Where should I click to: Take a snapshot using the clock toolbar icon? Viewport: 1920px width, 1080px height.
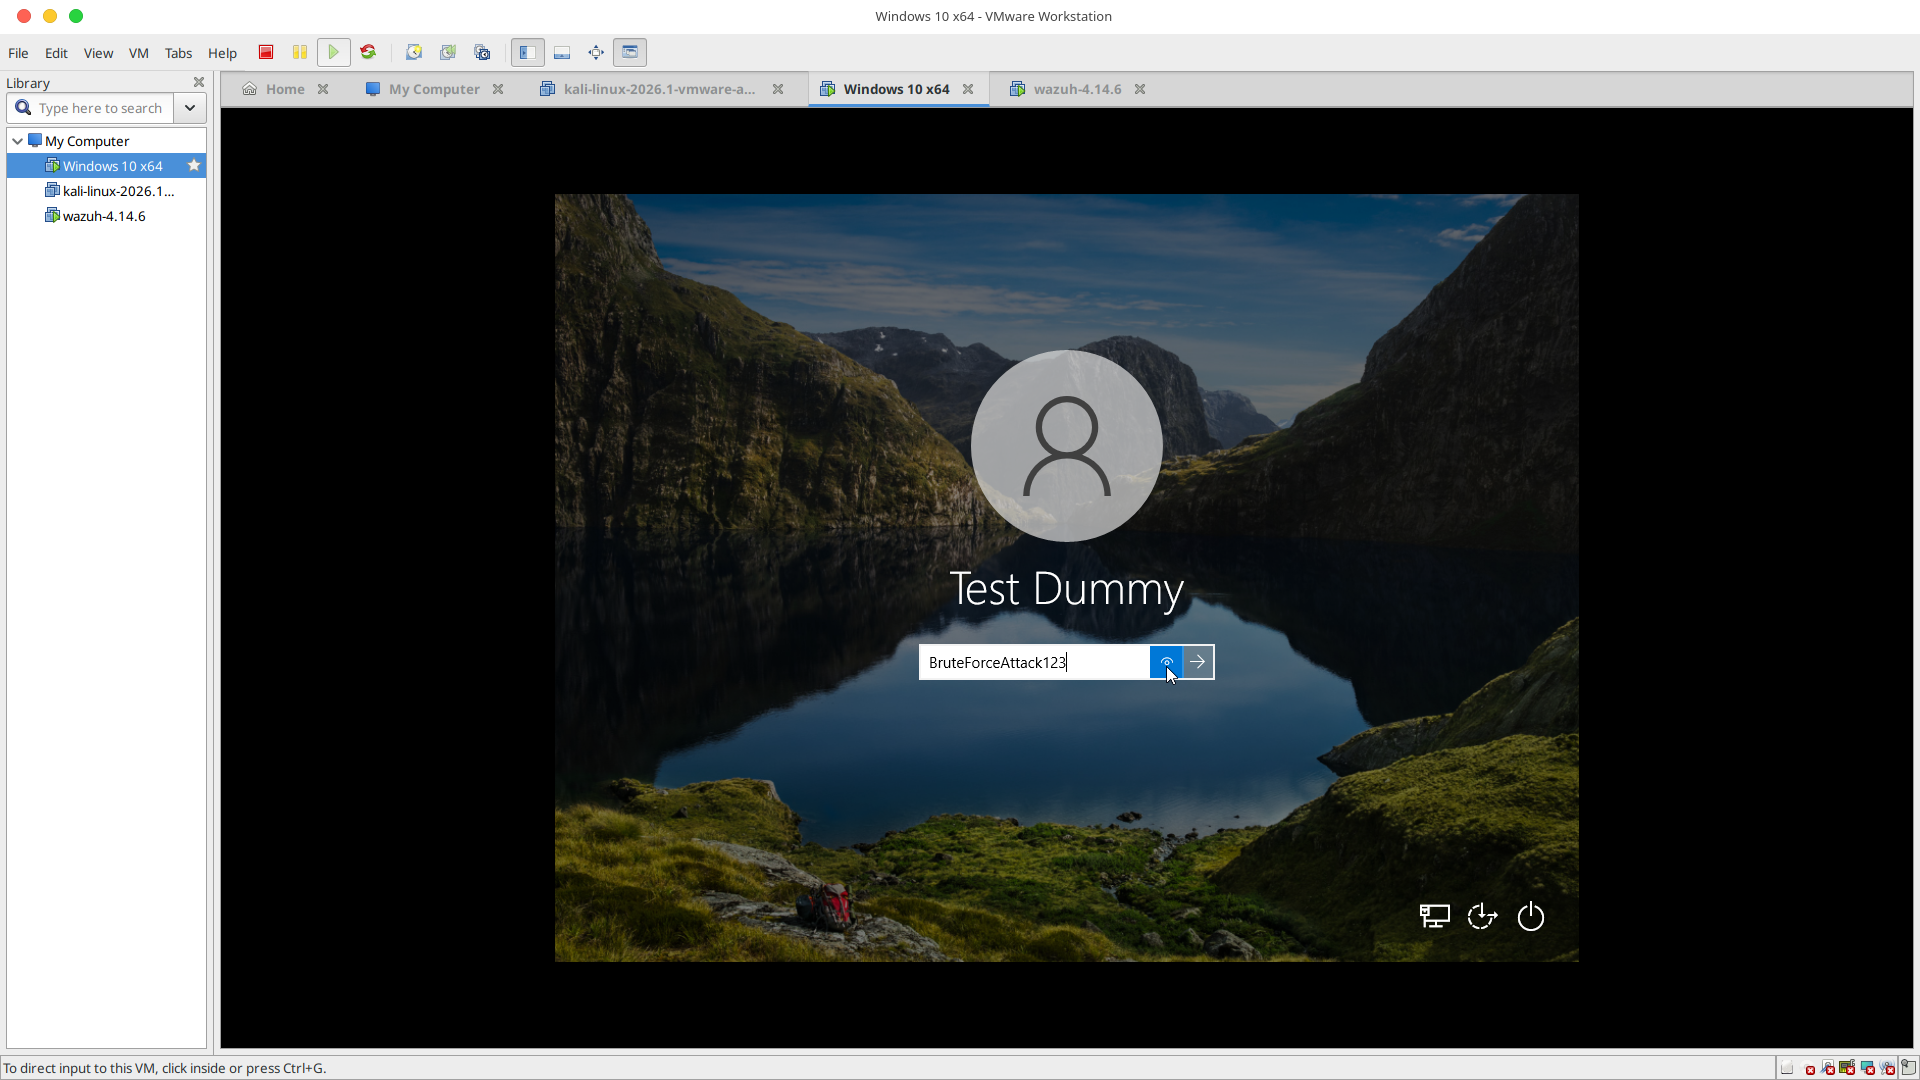[x=414, y=52]
